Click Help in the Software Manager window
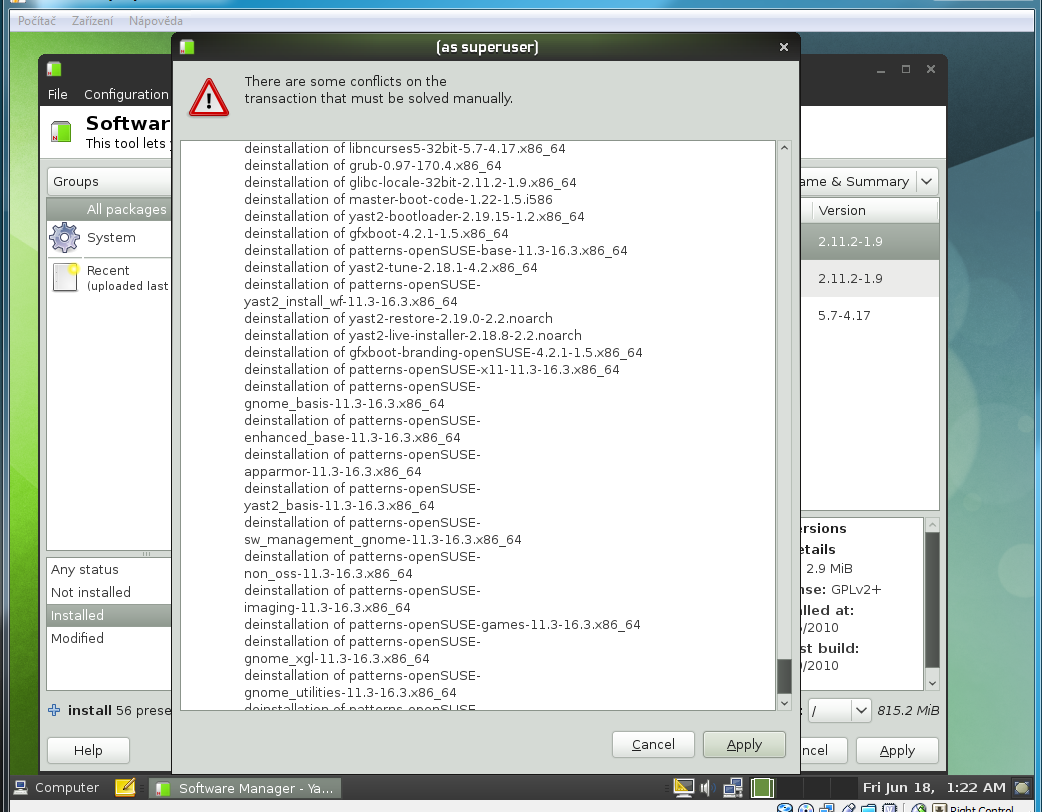Image resolution: width=1042 pixels, height=812 pixels. [x=88, y=750]
